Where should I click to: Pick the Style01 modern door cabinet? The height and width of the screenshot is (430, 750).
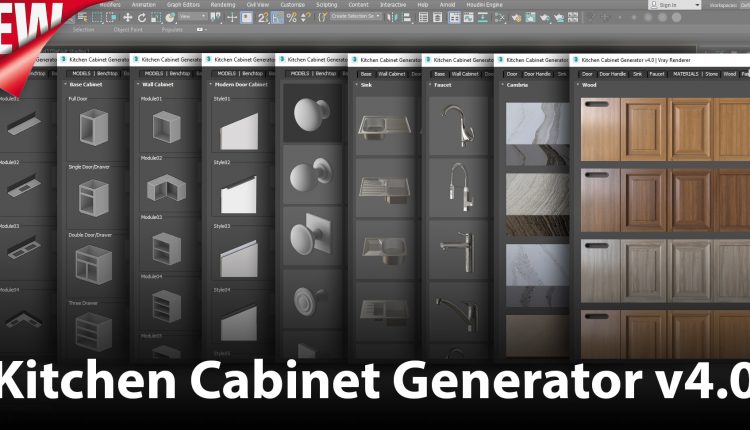(x=237, y=130)
